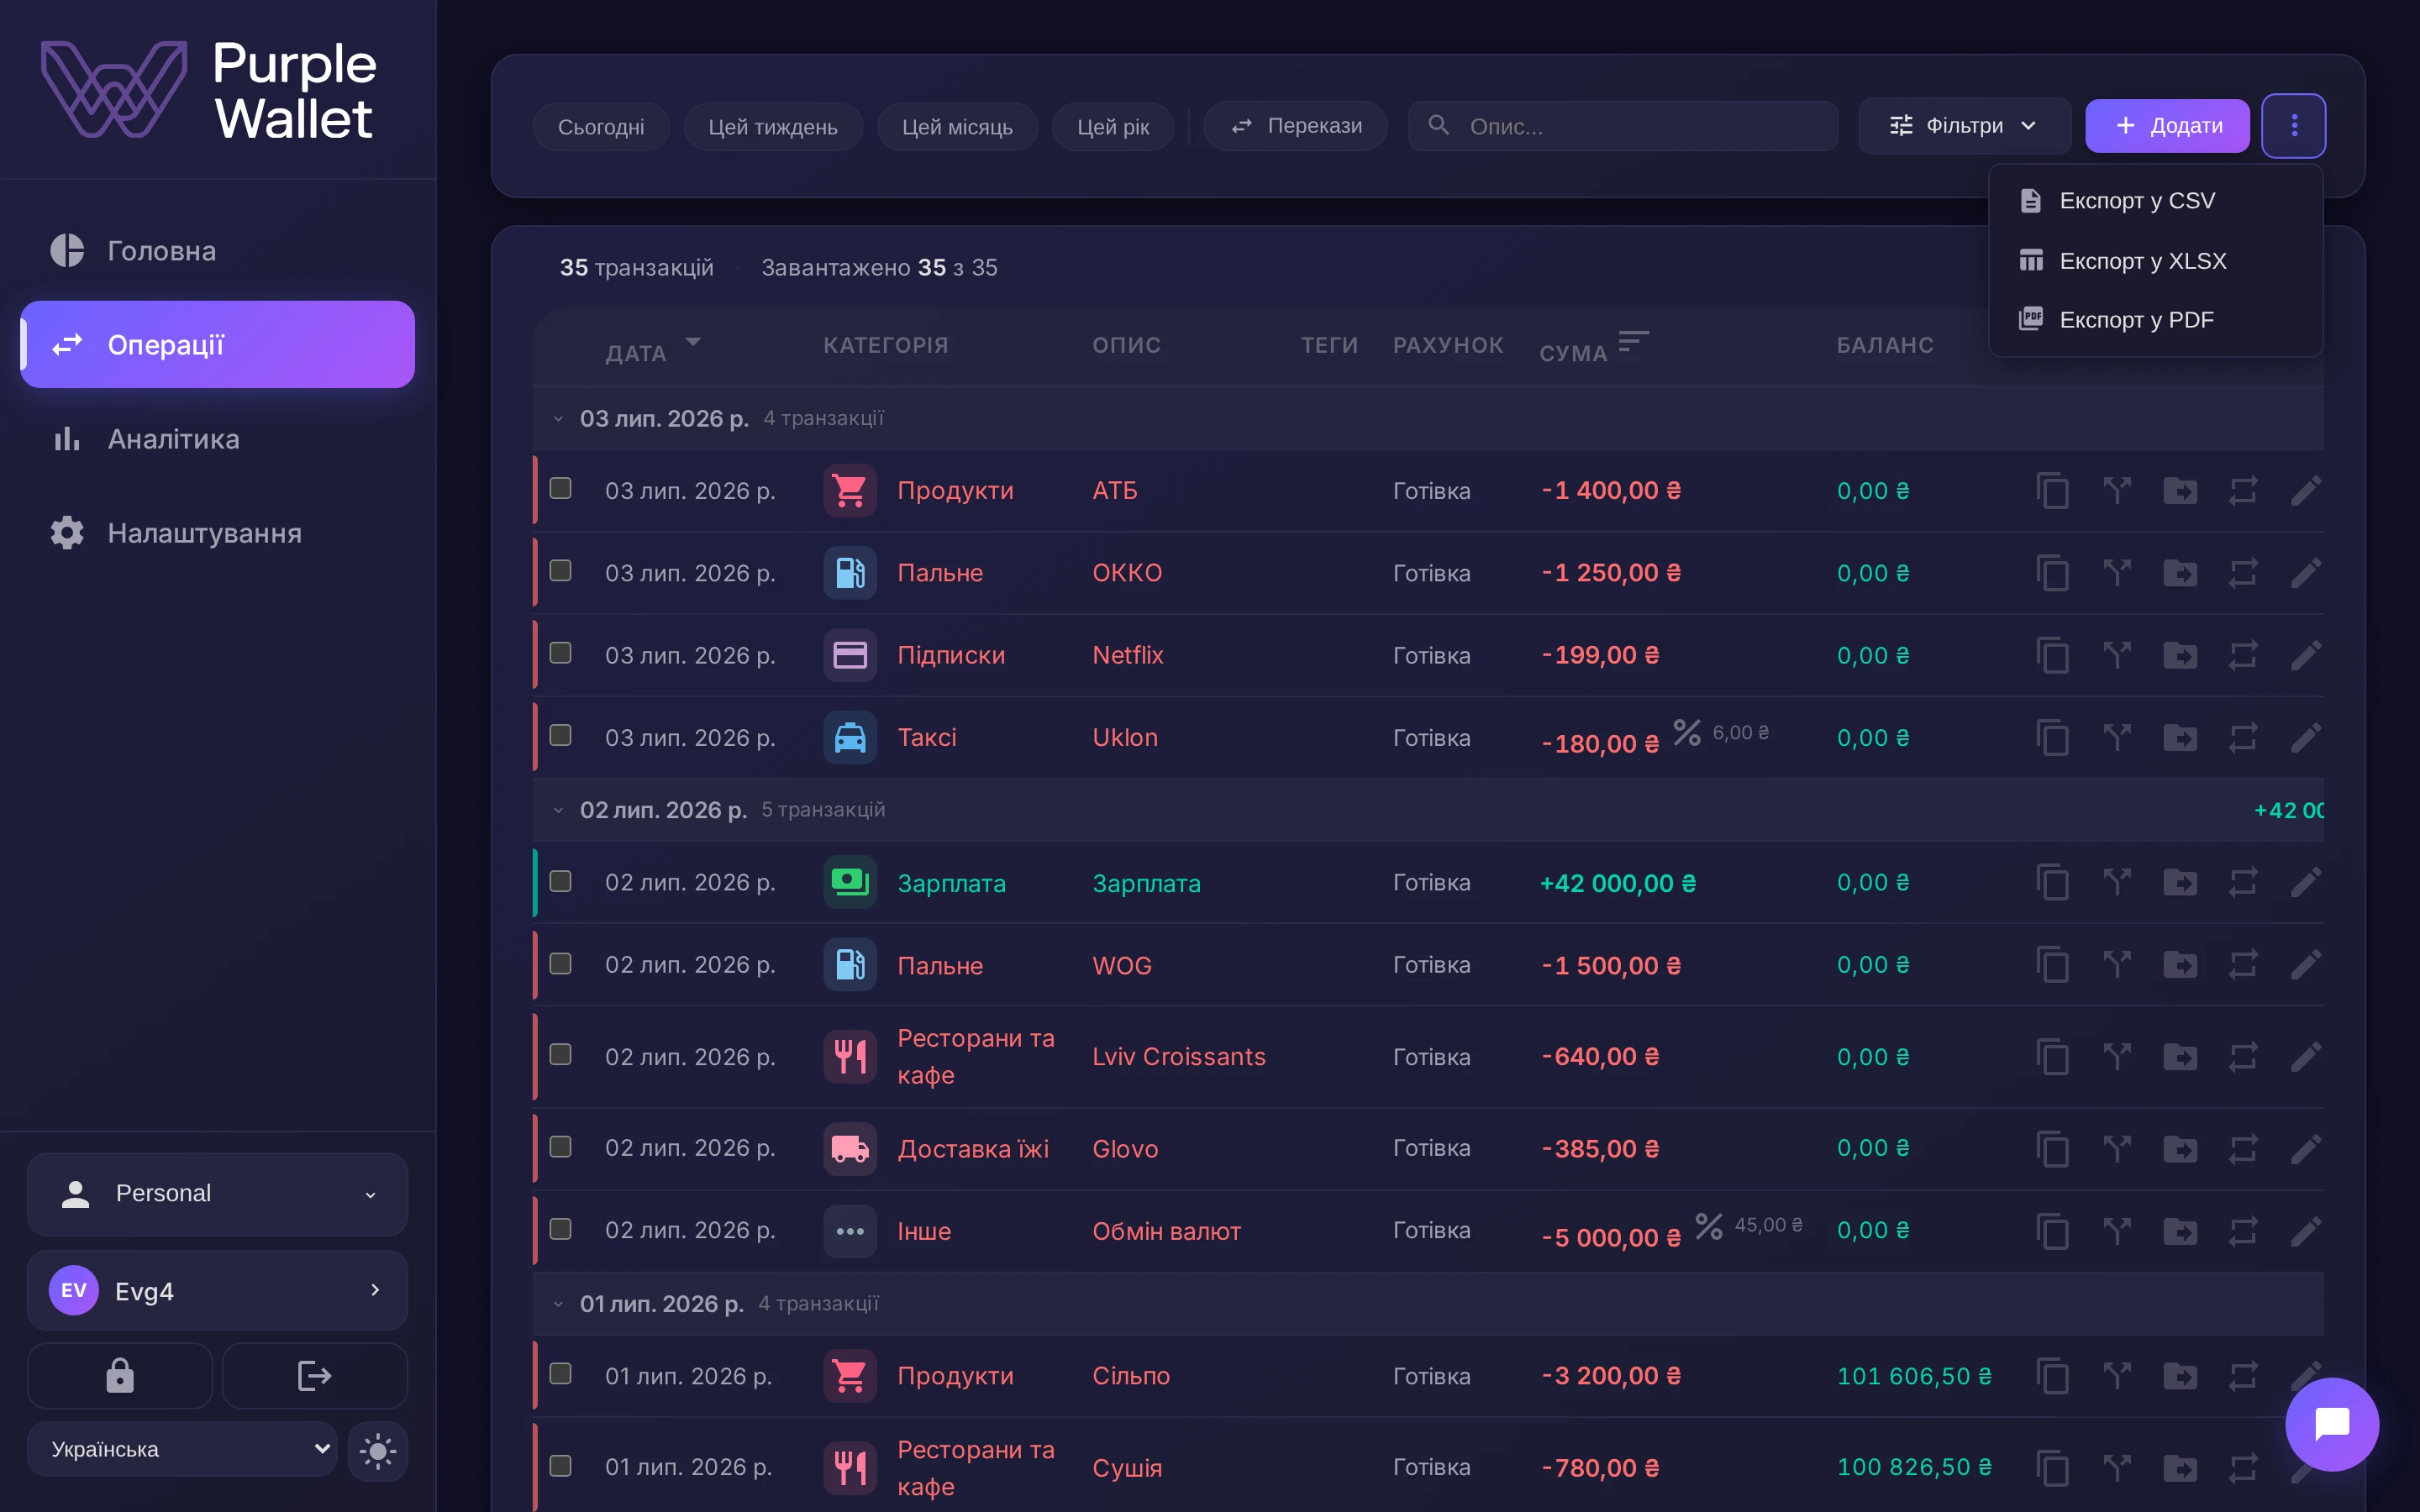This screenshot has width=2420, height=1512.
Task: Click the Опис search field
Action: point(1623,126)
